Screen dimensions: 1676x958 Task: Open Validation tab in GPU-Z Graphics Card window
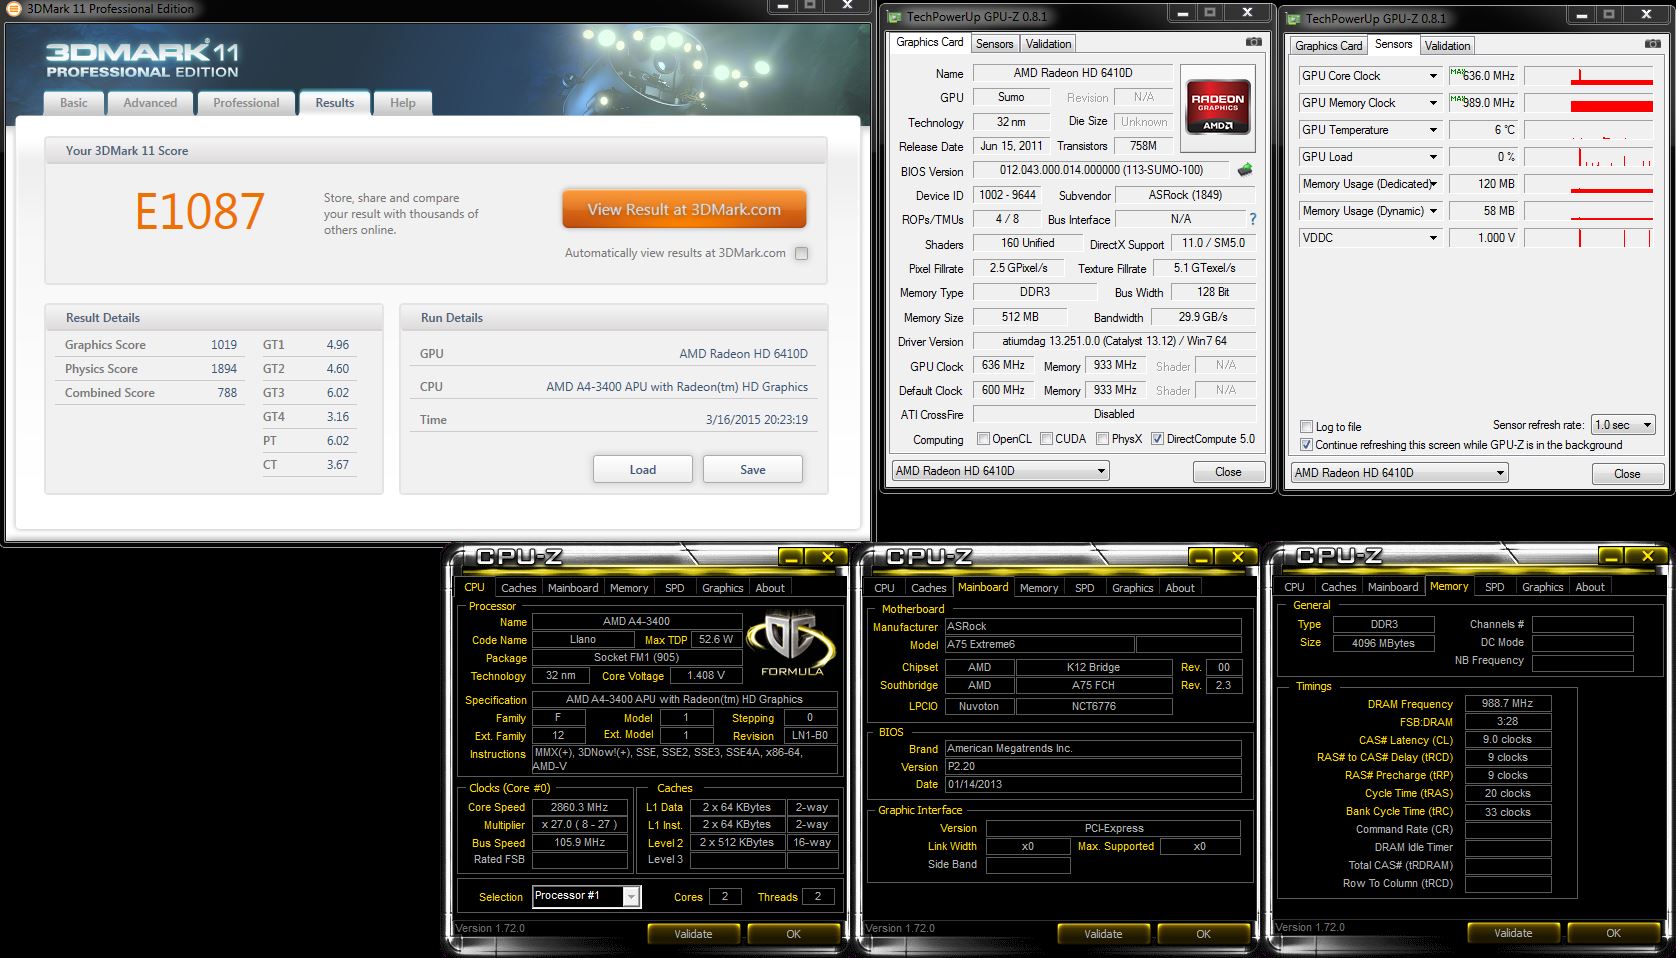1048,44
